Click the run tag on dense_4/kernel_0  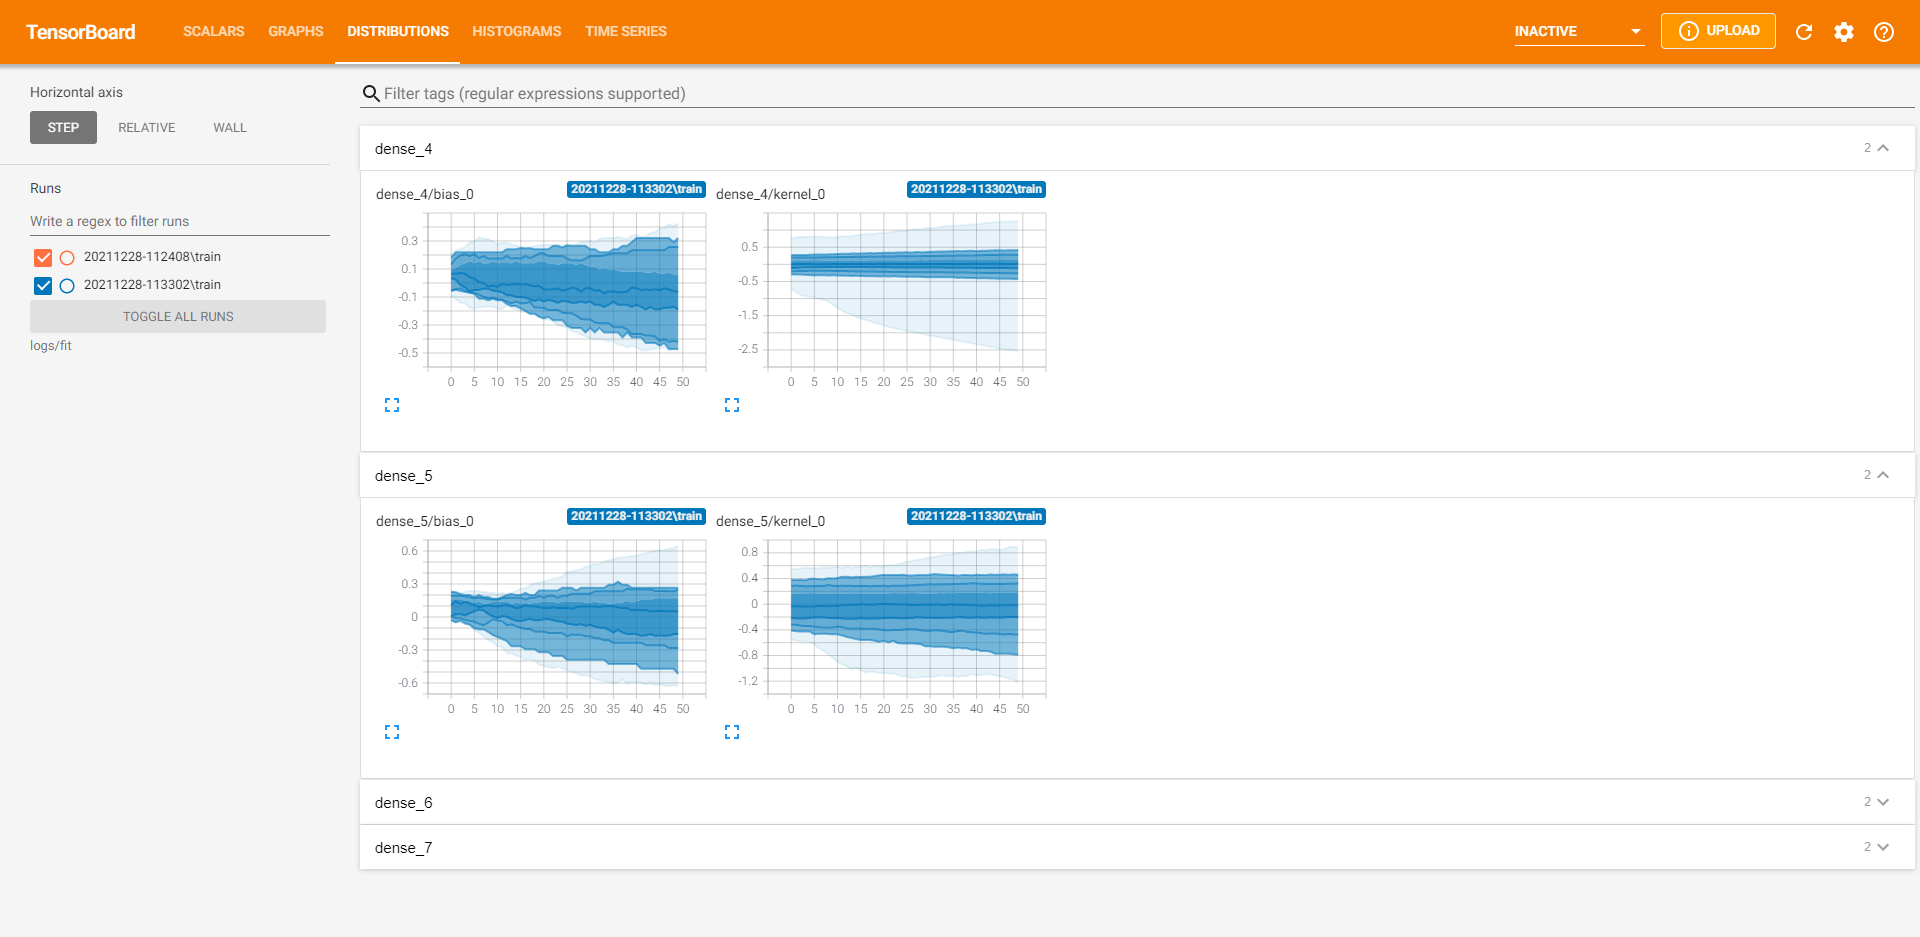976,189
